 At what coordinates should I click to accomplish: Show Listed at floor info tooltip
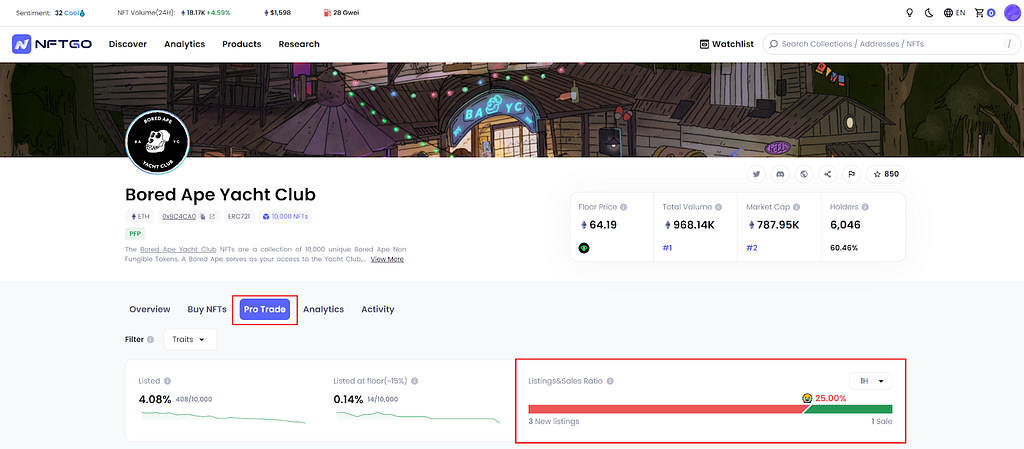point(415,381)
